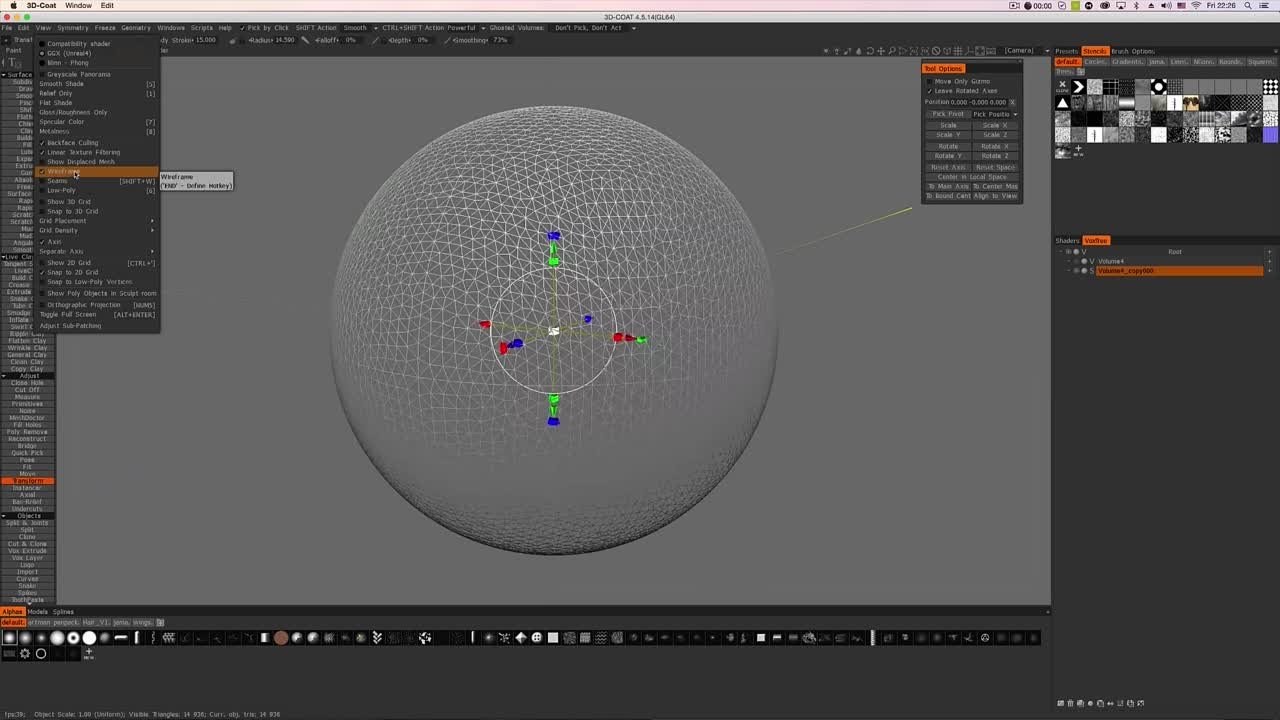Select Toggle Full Screen menu entry
This screenshot has width=1280, height=720.
coord(98,315)
